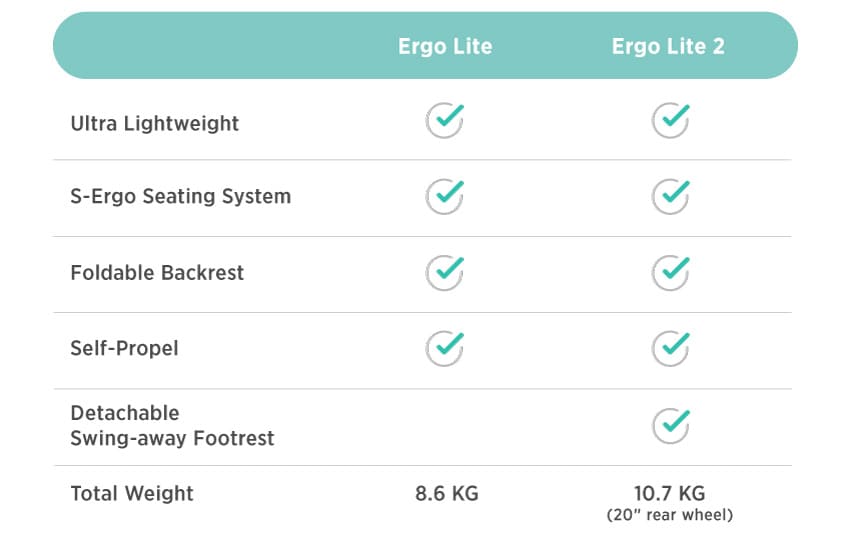Click the 8.6 KG weight value
Viewport: 850px width, 551px height.
pyautogui.click(x=447, y=494)
